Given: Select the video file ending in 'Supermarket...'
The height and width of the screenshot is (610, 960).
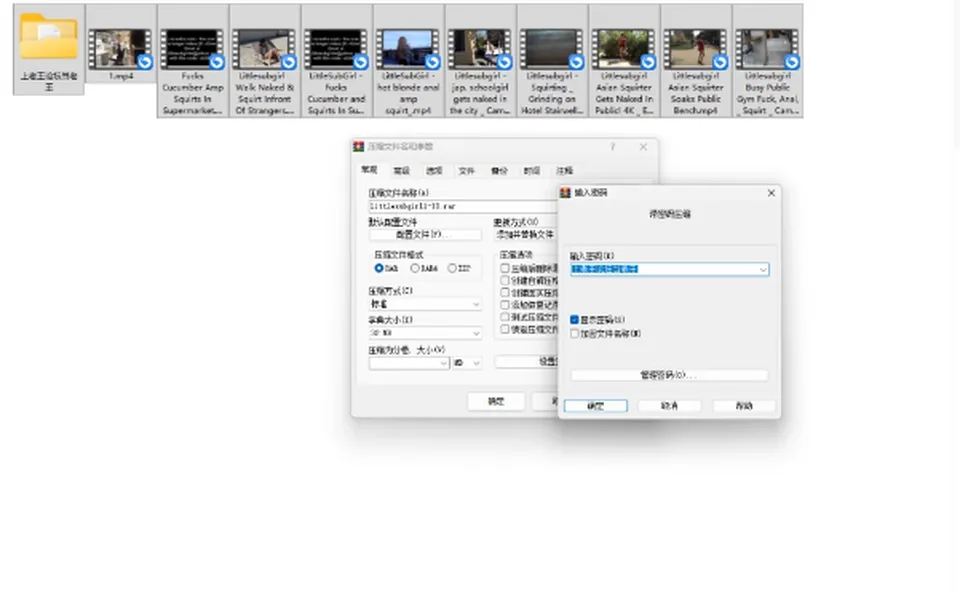Looking at the screenshot, I should point(193,61).
